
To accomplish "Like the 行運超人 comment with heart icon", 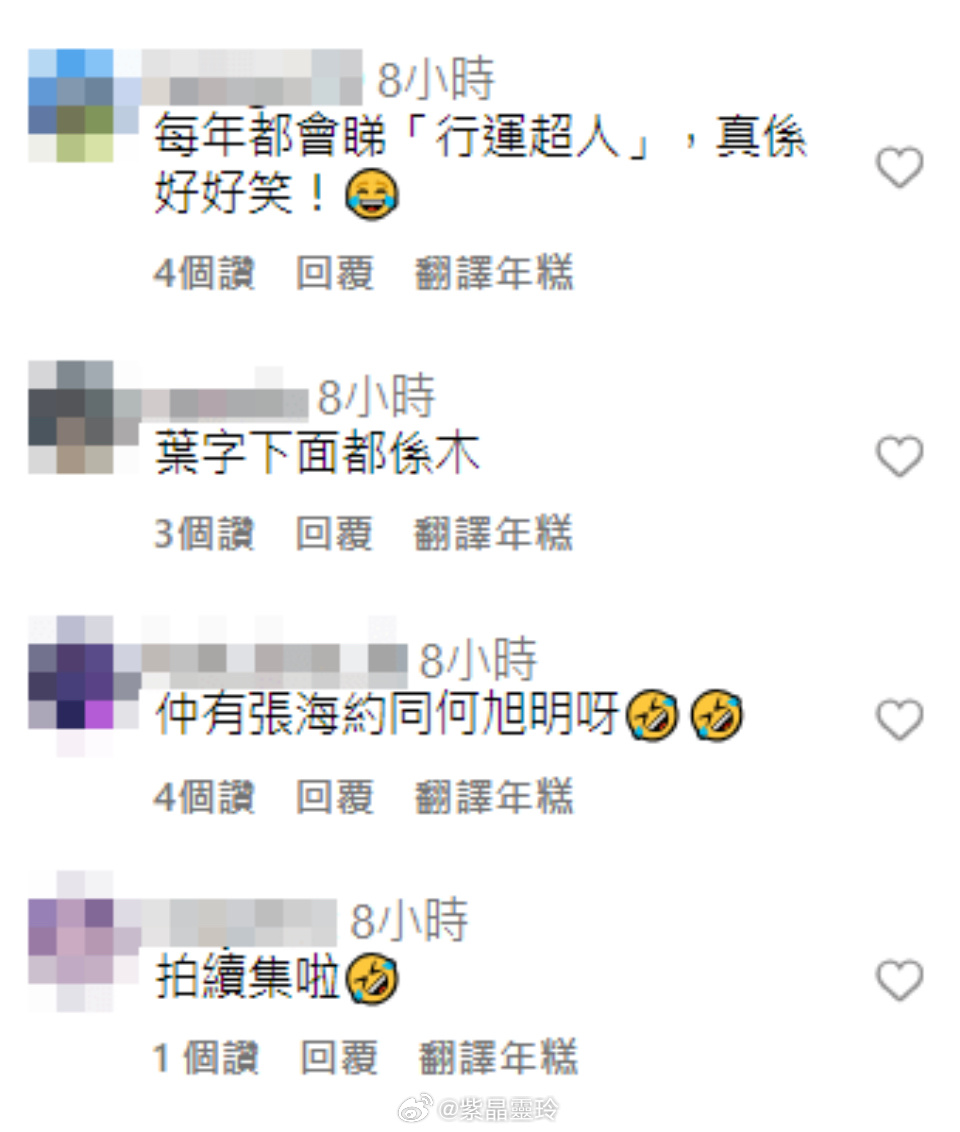I will (899, 167).
